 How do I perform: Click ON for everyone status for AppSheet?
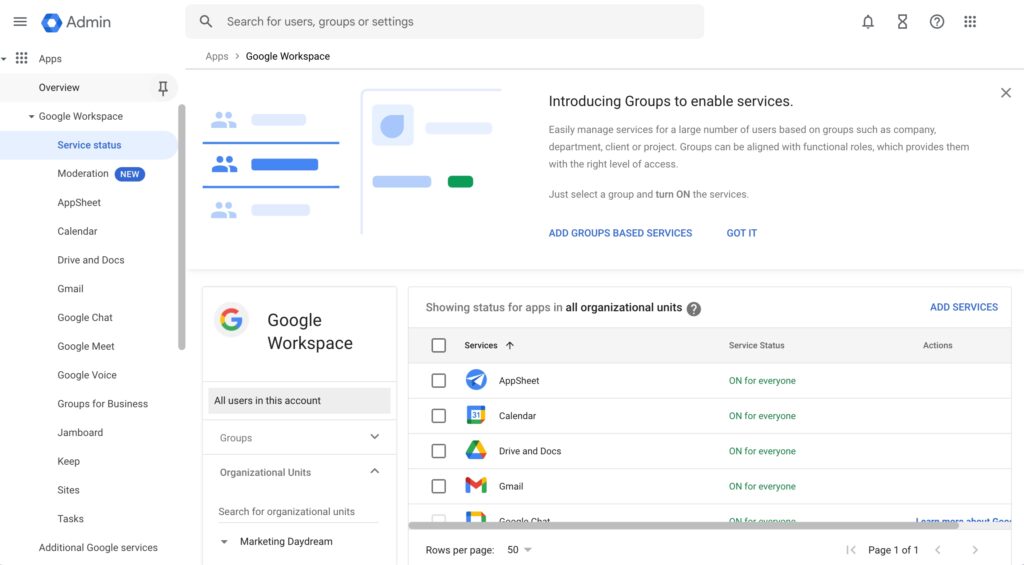click(762, 381)
